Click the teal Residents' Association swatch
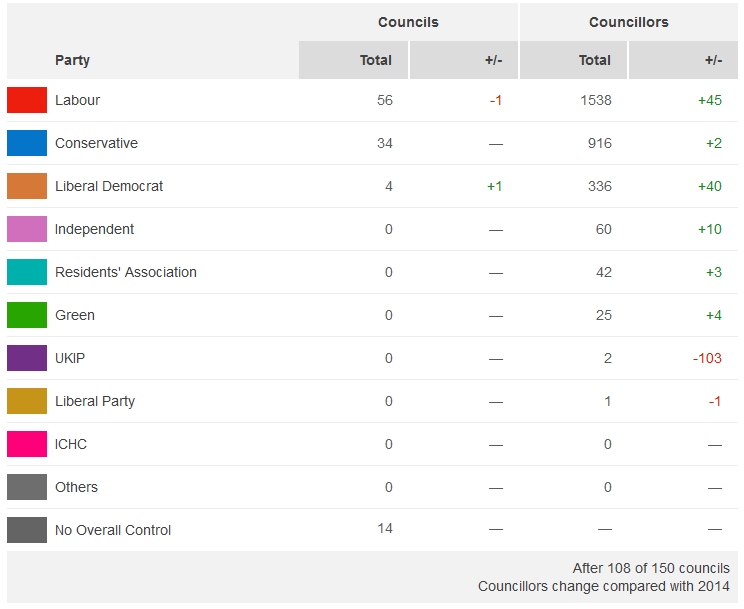 pyautogui.click(x=27, y=272)
